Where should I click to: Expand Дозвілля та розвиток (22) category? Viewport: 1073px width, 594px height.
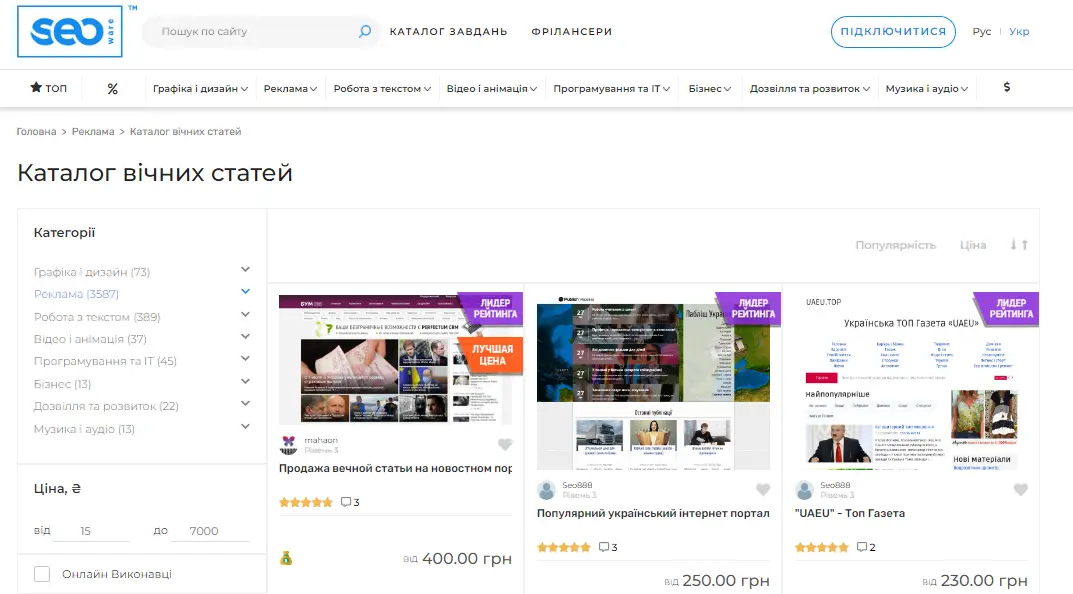click(x=245, y=404)
